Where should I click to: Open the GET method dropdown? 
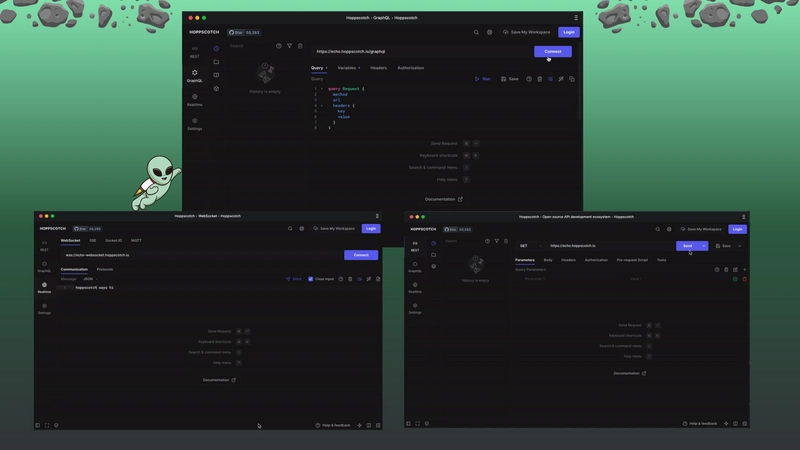click(x=530, y=246)
